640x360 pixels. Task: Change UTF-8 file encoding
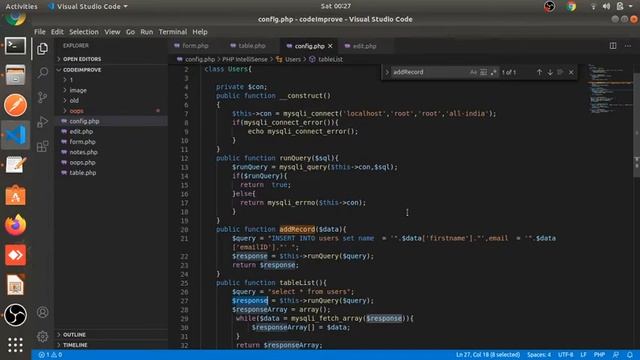point(565,355)
